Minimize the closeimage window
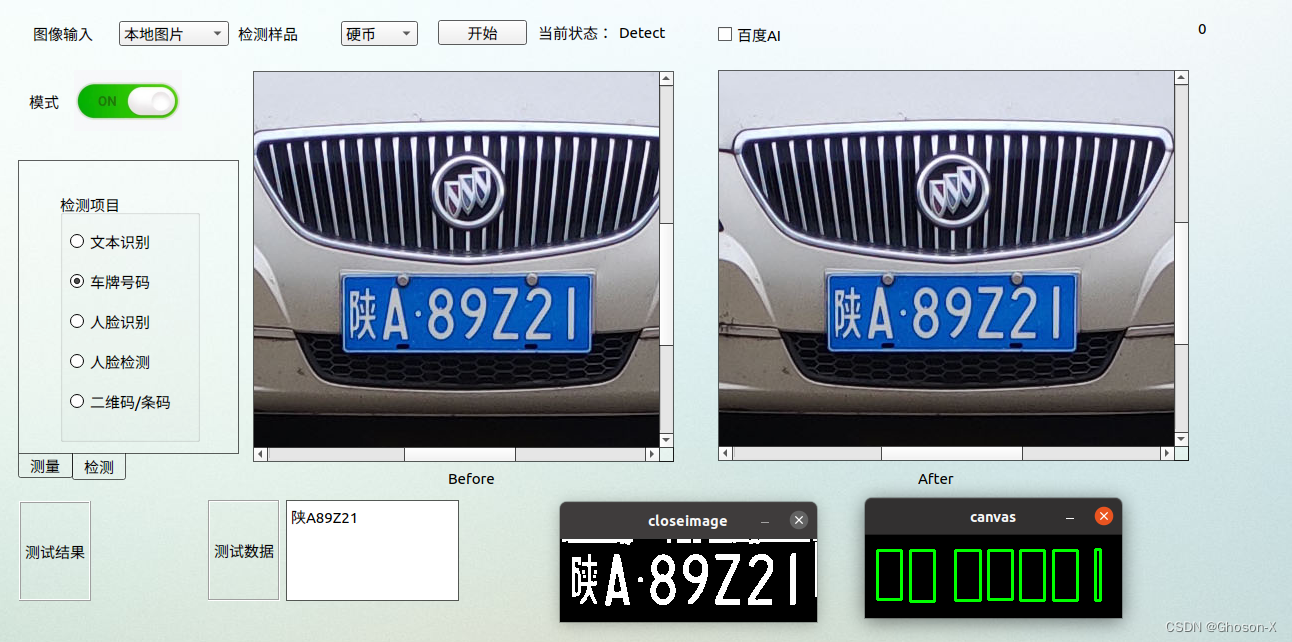Screen dimensions: 1292x642 [x=765, y=521]
